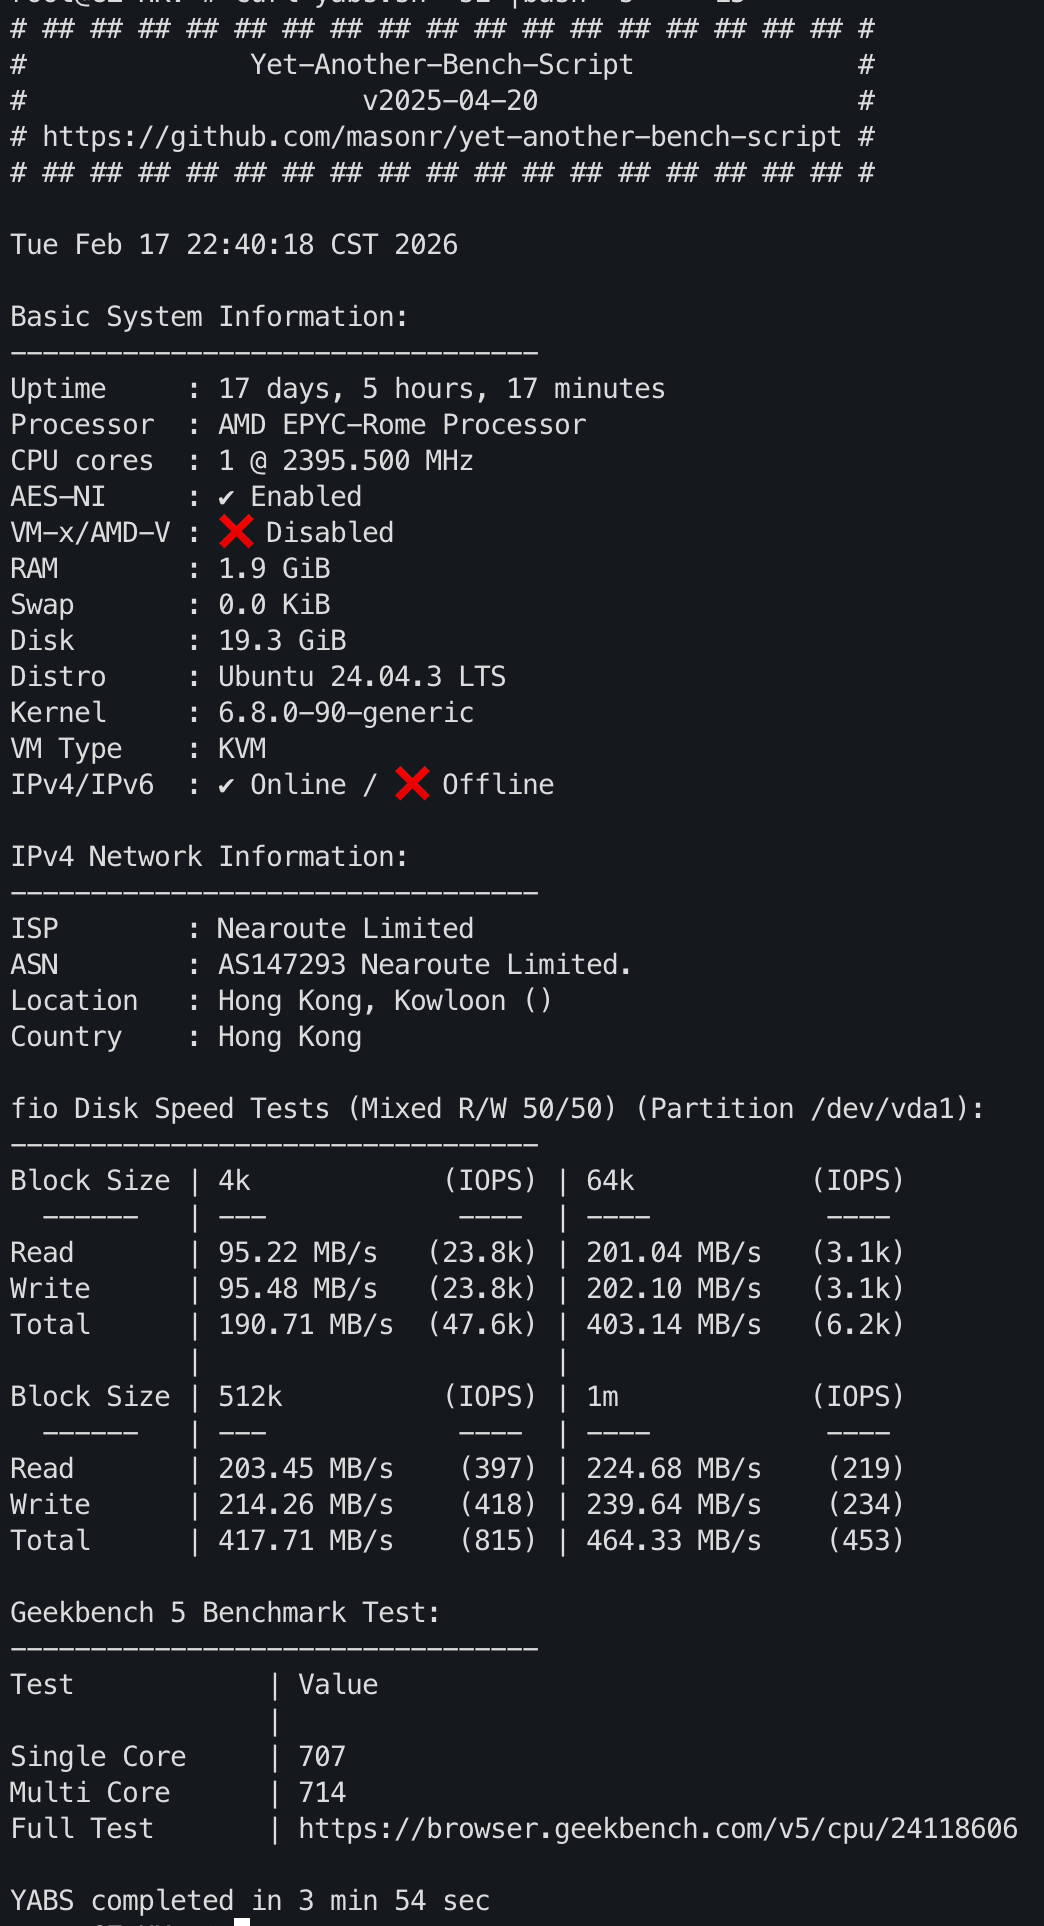Image resolution: width=1044 pixels, height=1926 pixels.
Task: Click the Geekbench 5 Benchmark Test heading
Action: (225, 1613)
